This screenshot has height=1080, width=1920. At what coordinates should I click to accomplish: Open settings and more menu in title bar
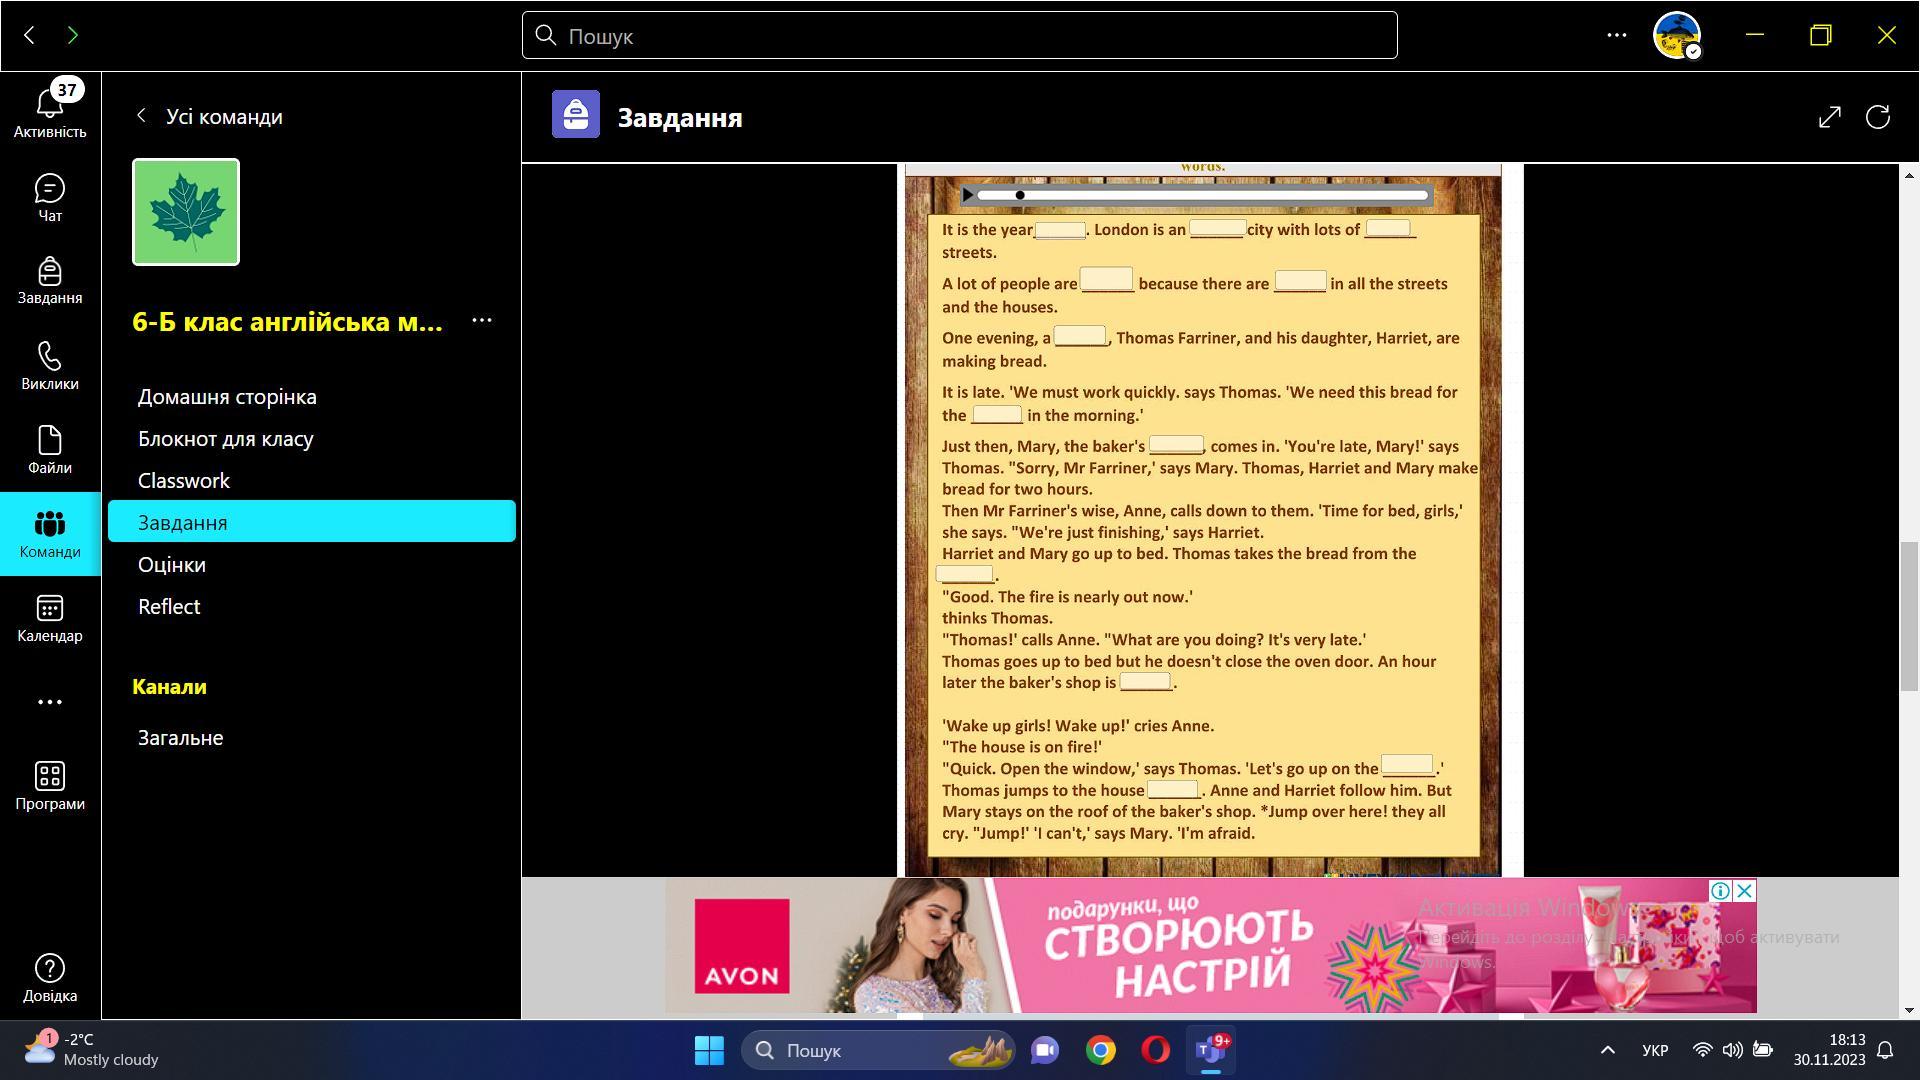(1616, 35)
